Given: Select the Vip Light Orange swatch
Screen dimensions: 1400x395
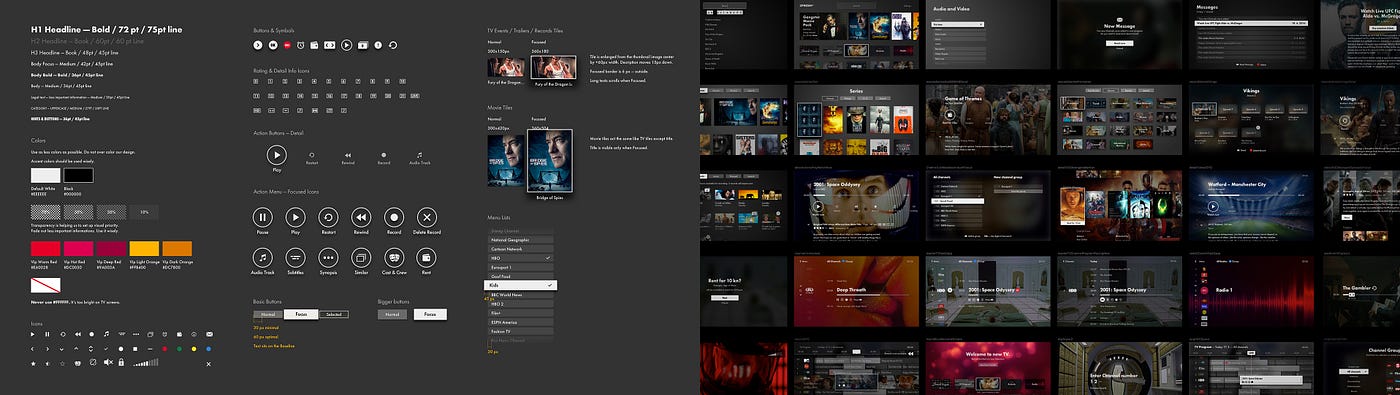Looking at the screenshot, I should tap(144, 247).
